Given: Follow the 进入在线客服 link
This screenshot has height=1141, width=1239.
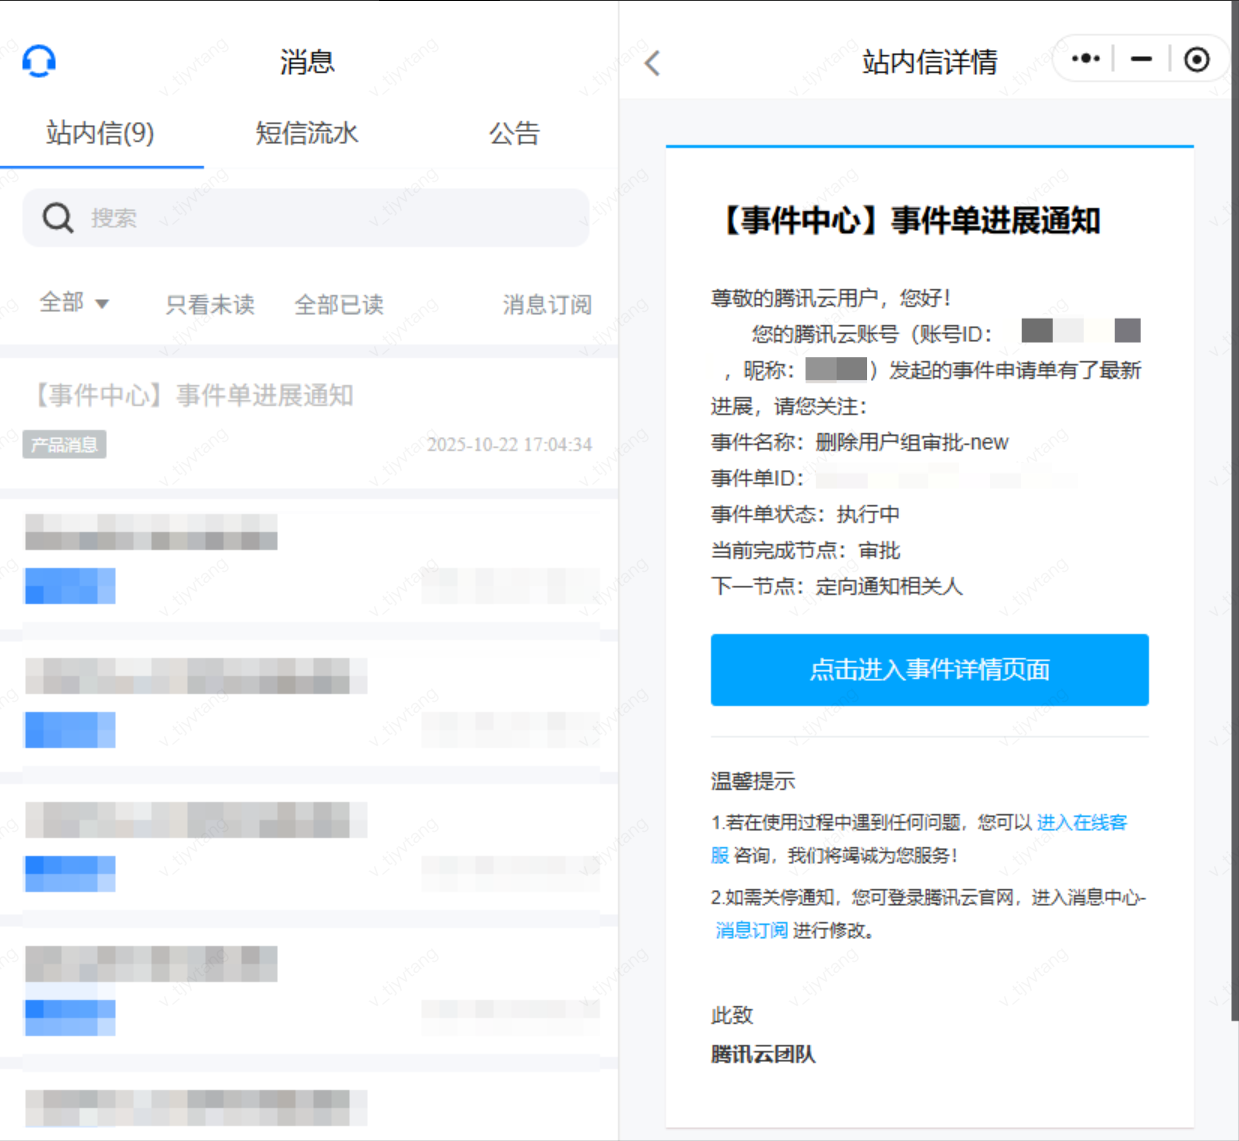Looking at the screenshot, I should coord(1081,822).
